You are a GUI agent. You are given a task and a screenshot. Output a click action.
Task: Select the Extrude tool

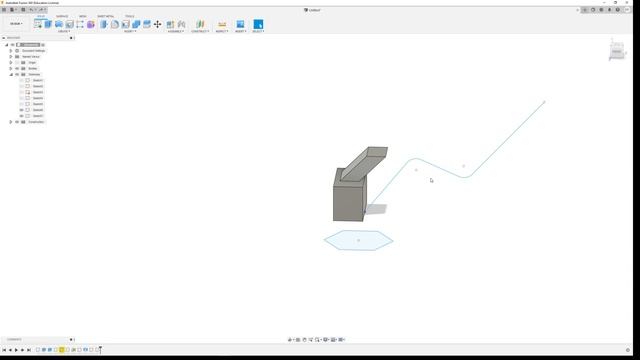48,24
